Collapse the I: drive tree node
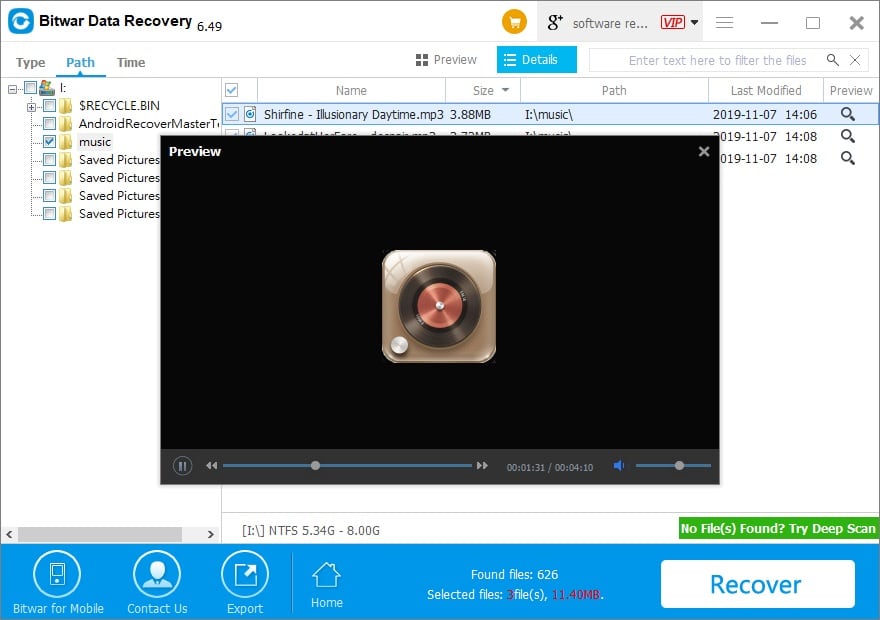Screen dimensions: 880x620 (12, 89)
